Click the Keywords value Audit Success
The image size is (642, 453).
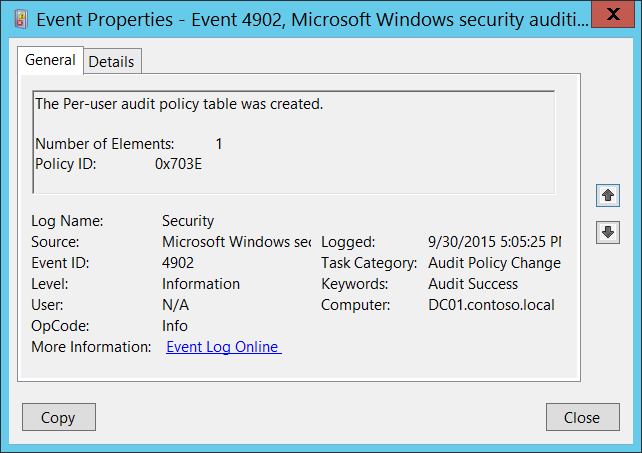click(x=473, y=284)
